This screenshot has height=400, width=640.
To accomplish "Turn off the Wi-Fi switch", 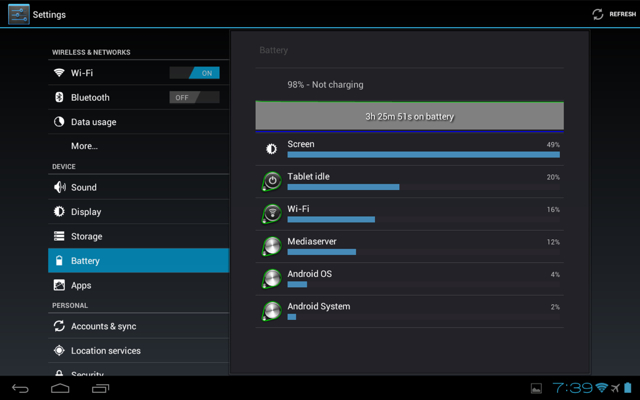I will (x=195, y=73).
